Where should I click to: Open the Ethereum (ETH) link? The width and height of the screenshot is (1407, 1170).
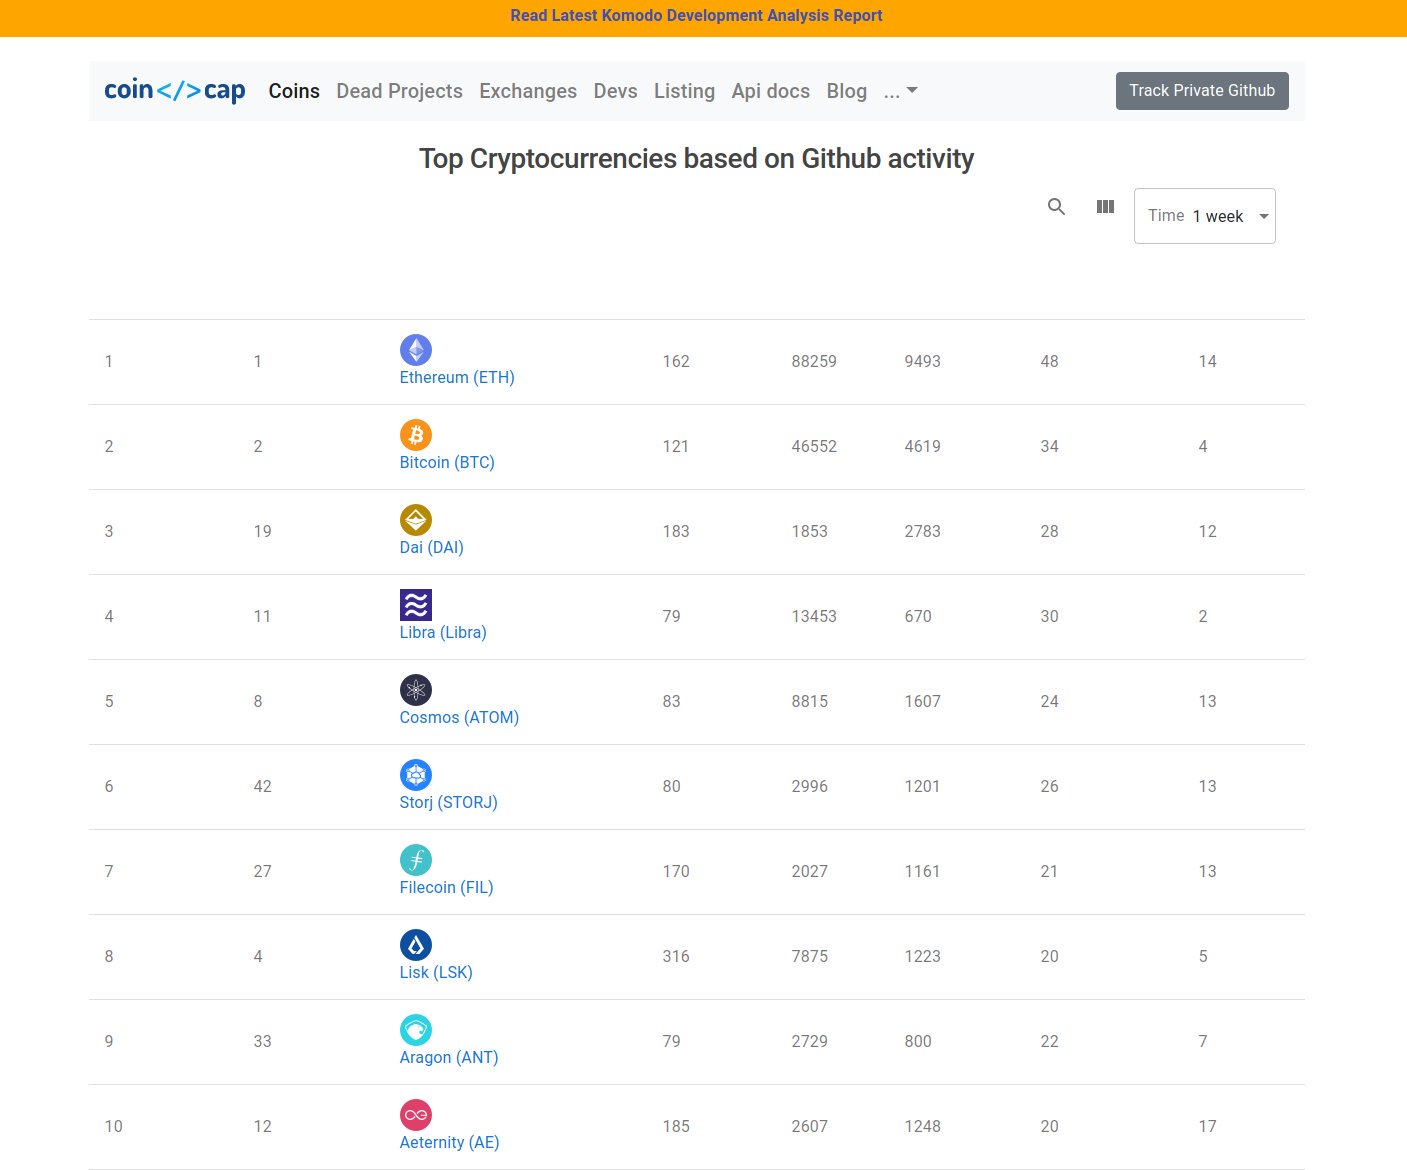[457, 378]
